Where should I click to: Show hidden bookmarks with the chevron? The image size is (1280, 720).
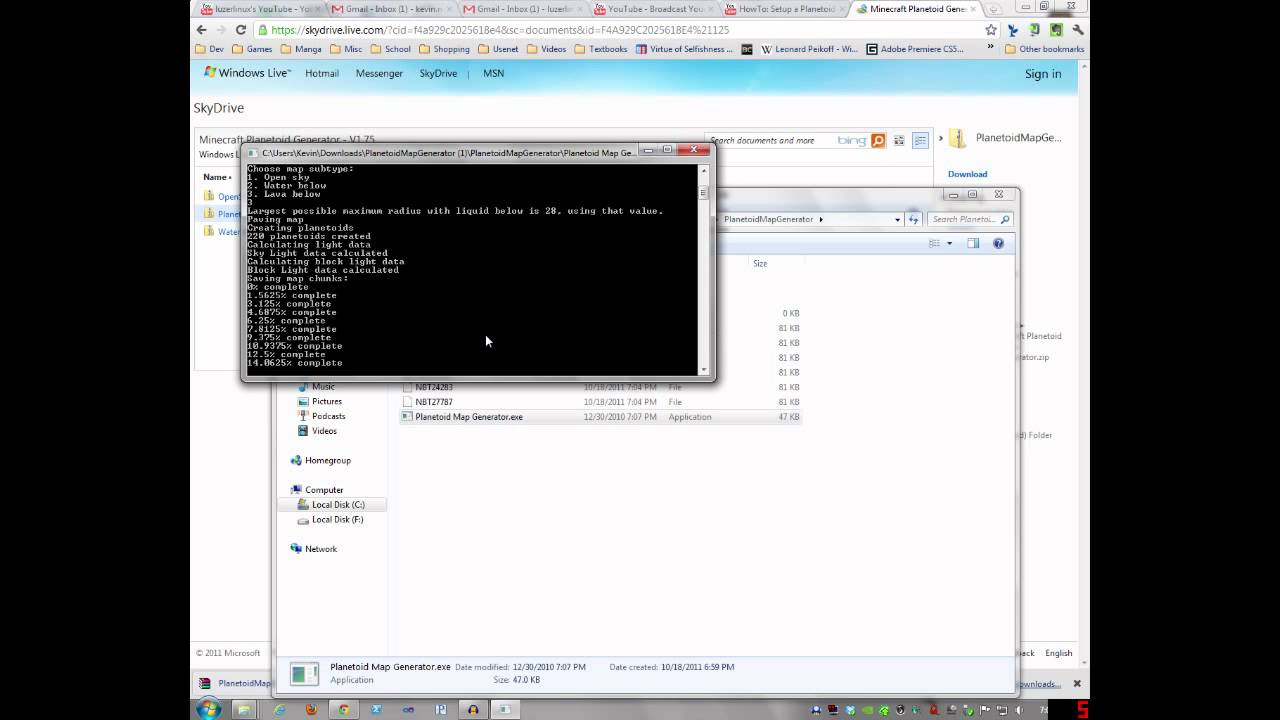[992, 49]
